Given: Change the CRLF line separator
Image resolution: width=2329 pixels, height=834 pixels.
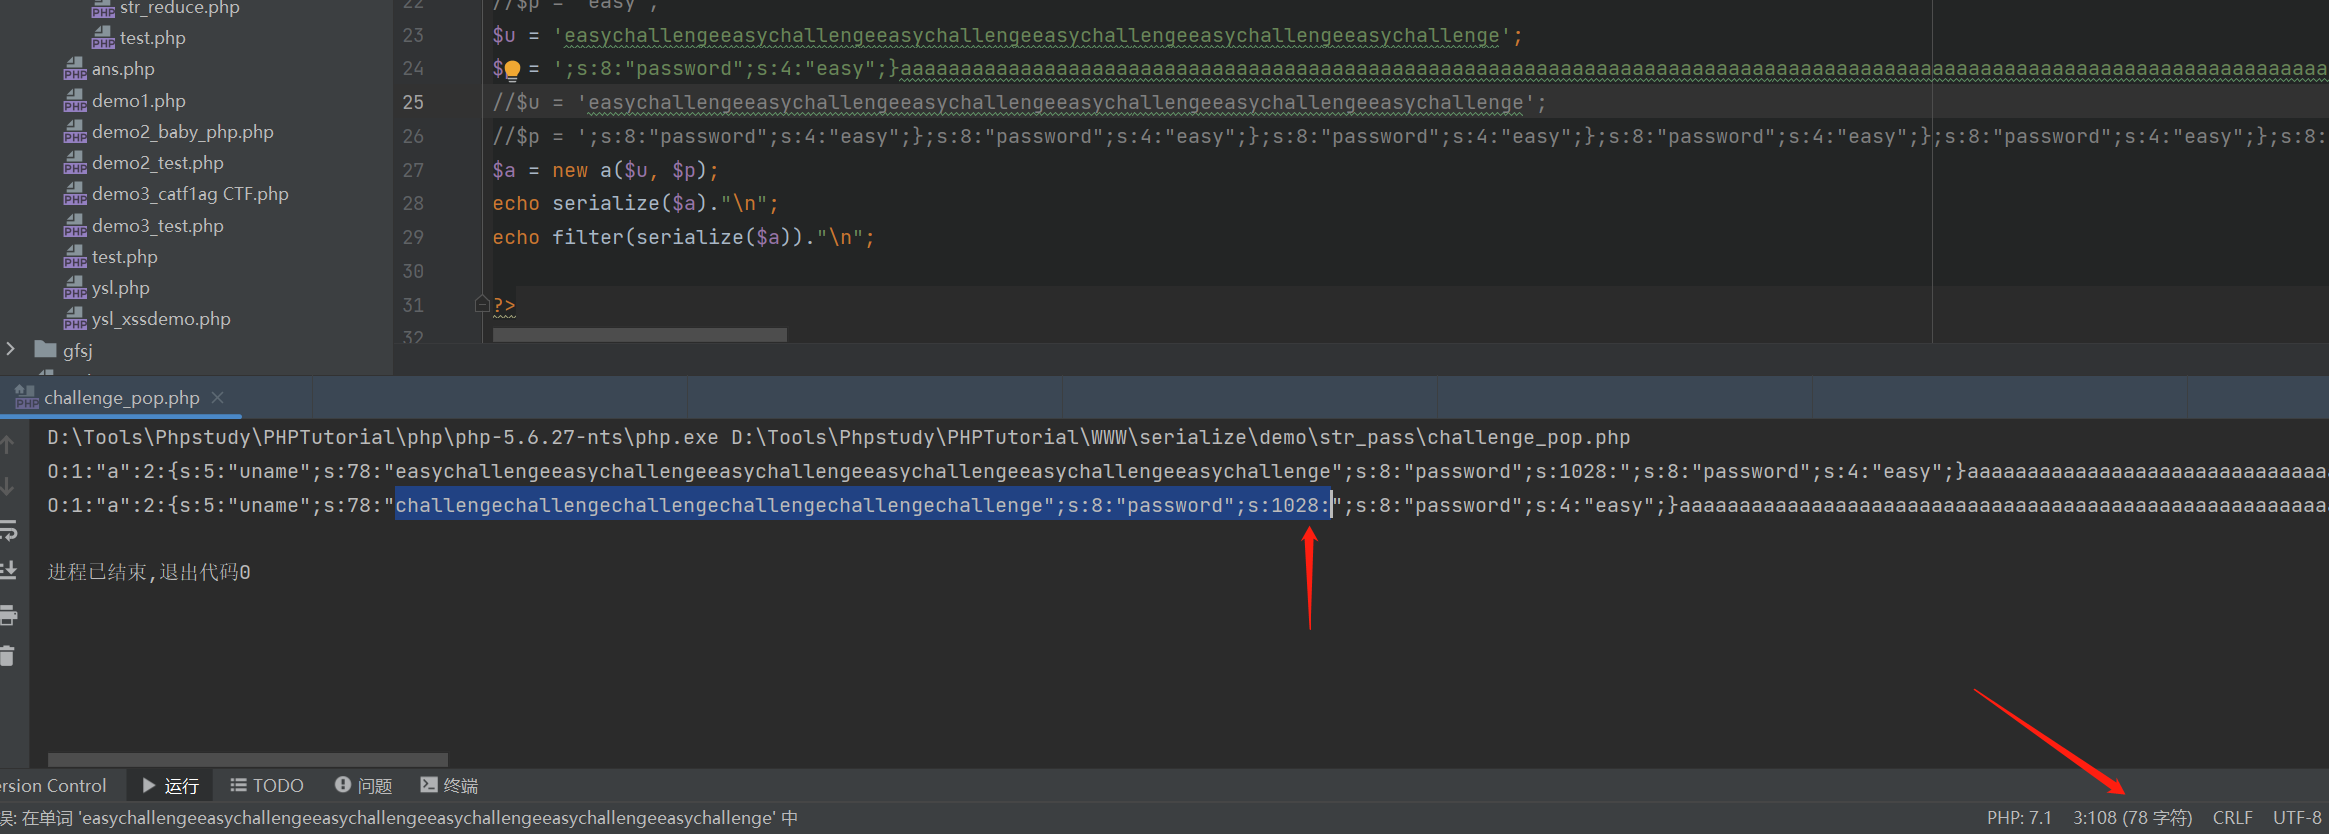Looking at the screenshot, I should (2232, 818).
